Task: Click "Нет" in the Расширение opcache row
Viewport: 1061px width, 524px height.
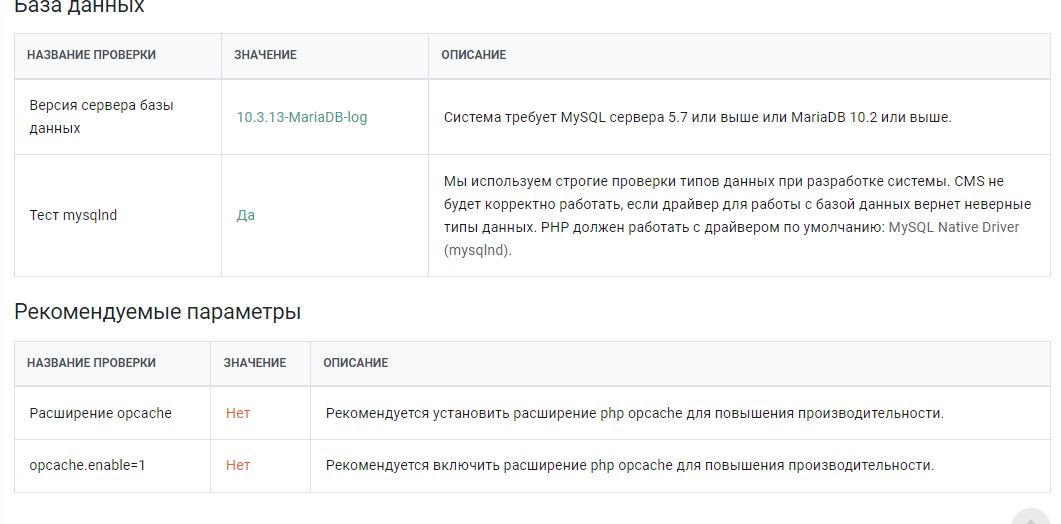Action: tap(238, 413)
